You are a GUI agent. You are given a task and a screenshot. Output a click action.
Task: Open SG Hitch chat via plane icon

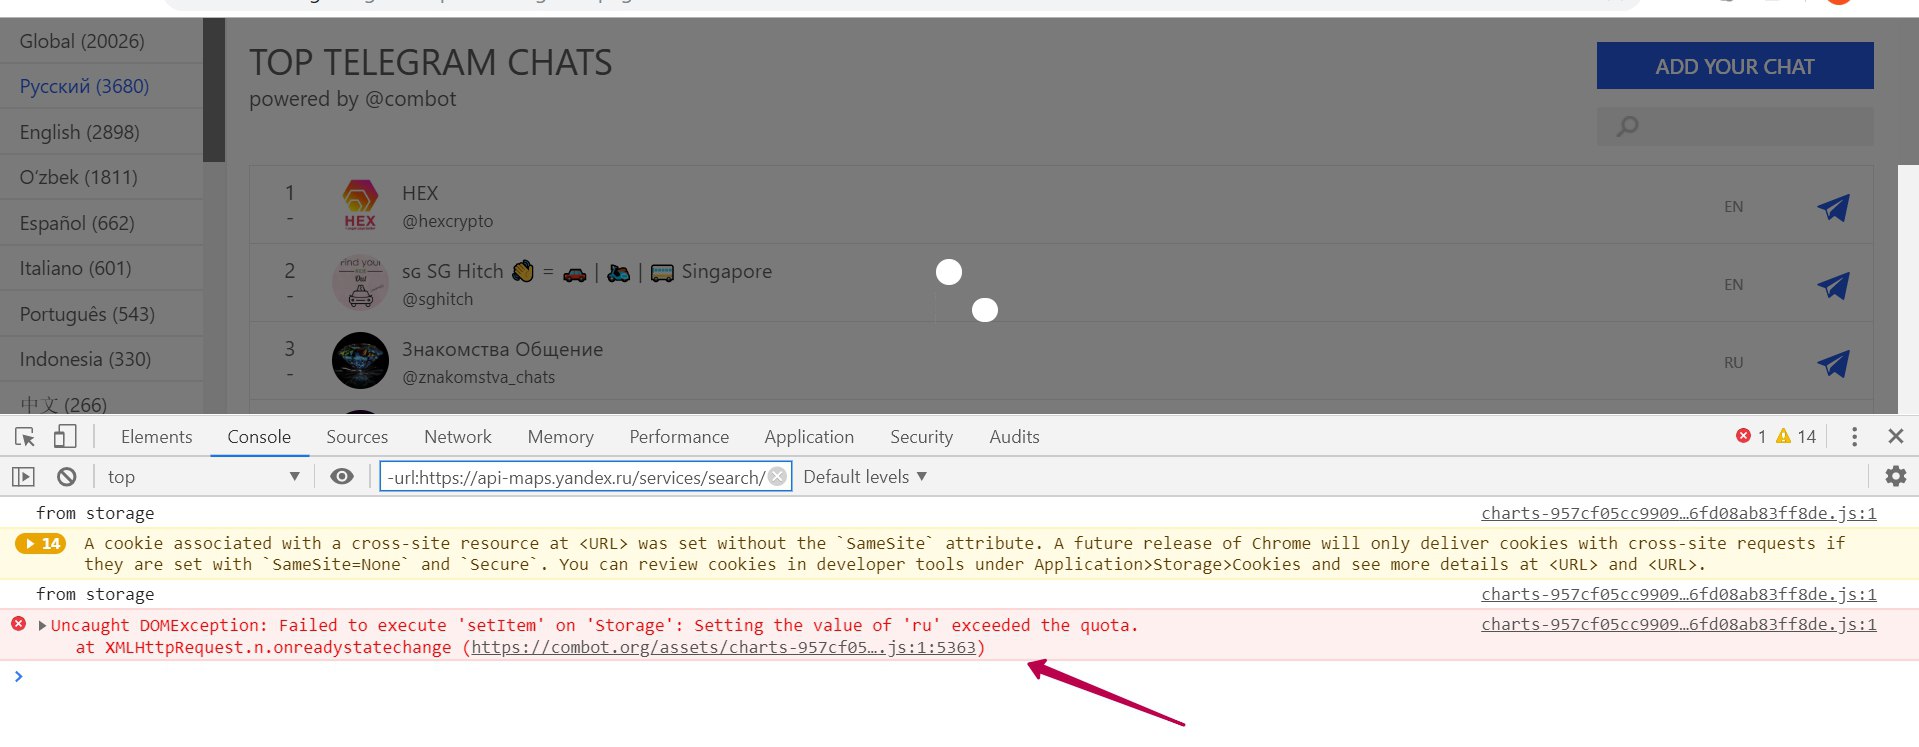point(1833,285)
